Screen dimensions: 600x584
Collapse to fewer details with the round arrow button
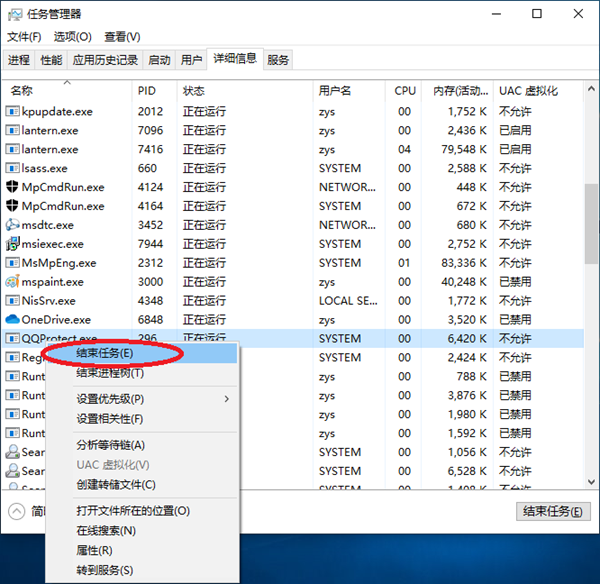point(16,511)
